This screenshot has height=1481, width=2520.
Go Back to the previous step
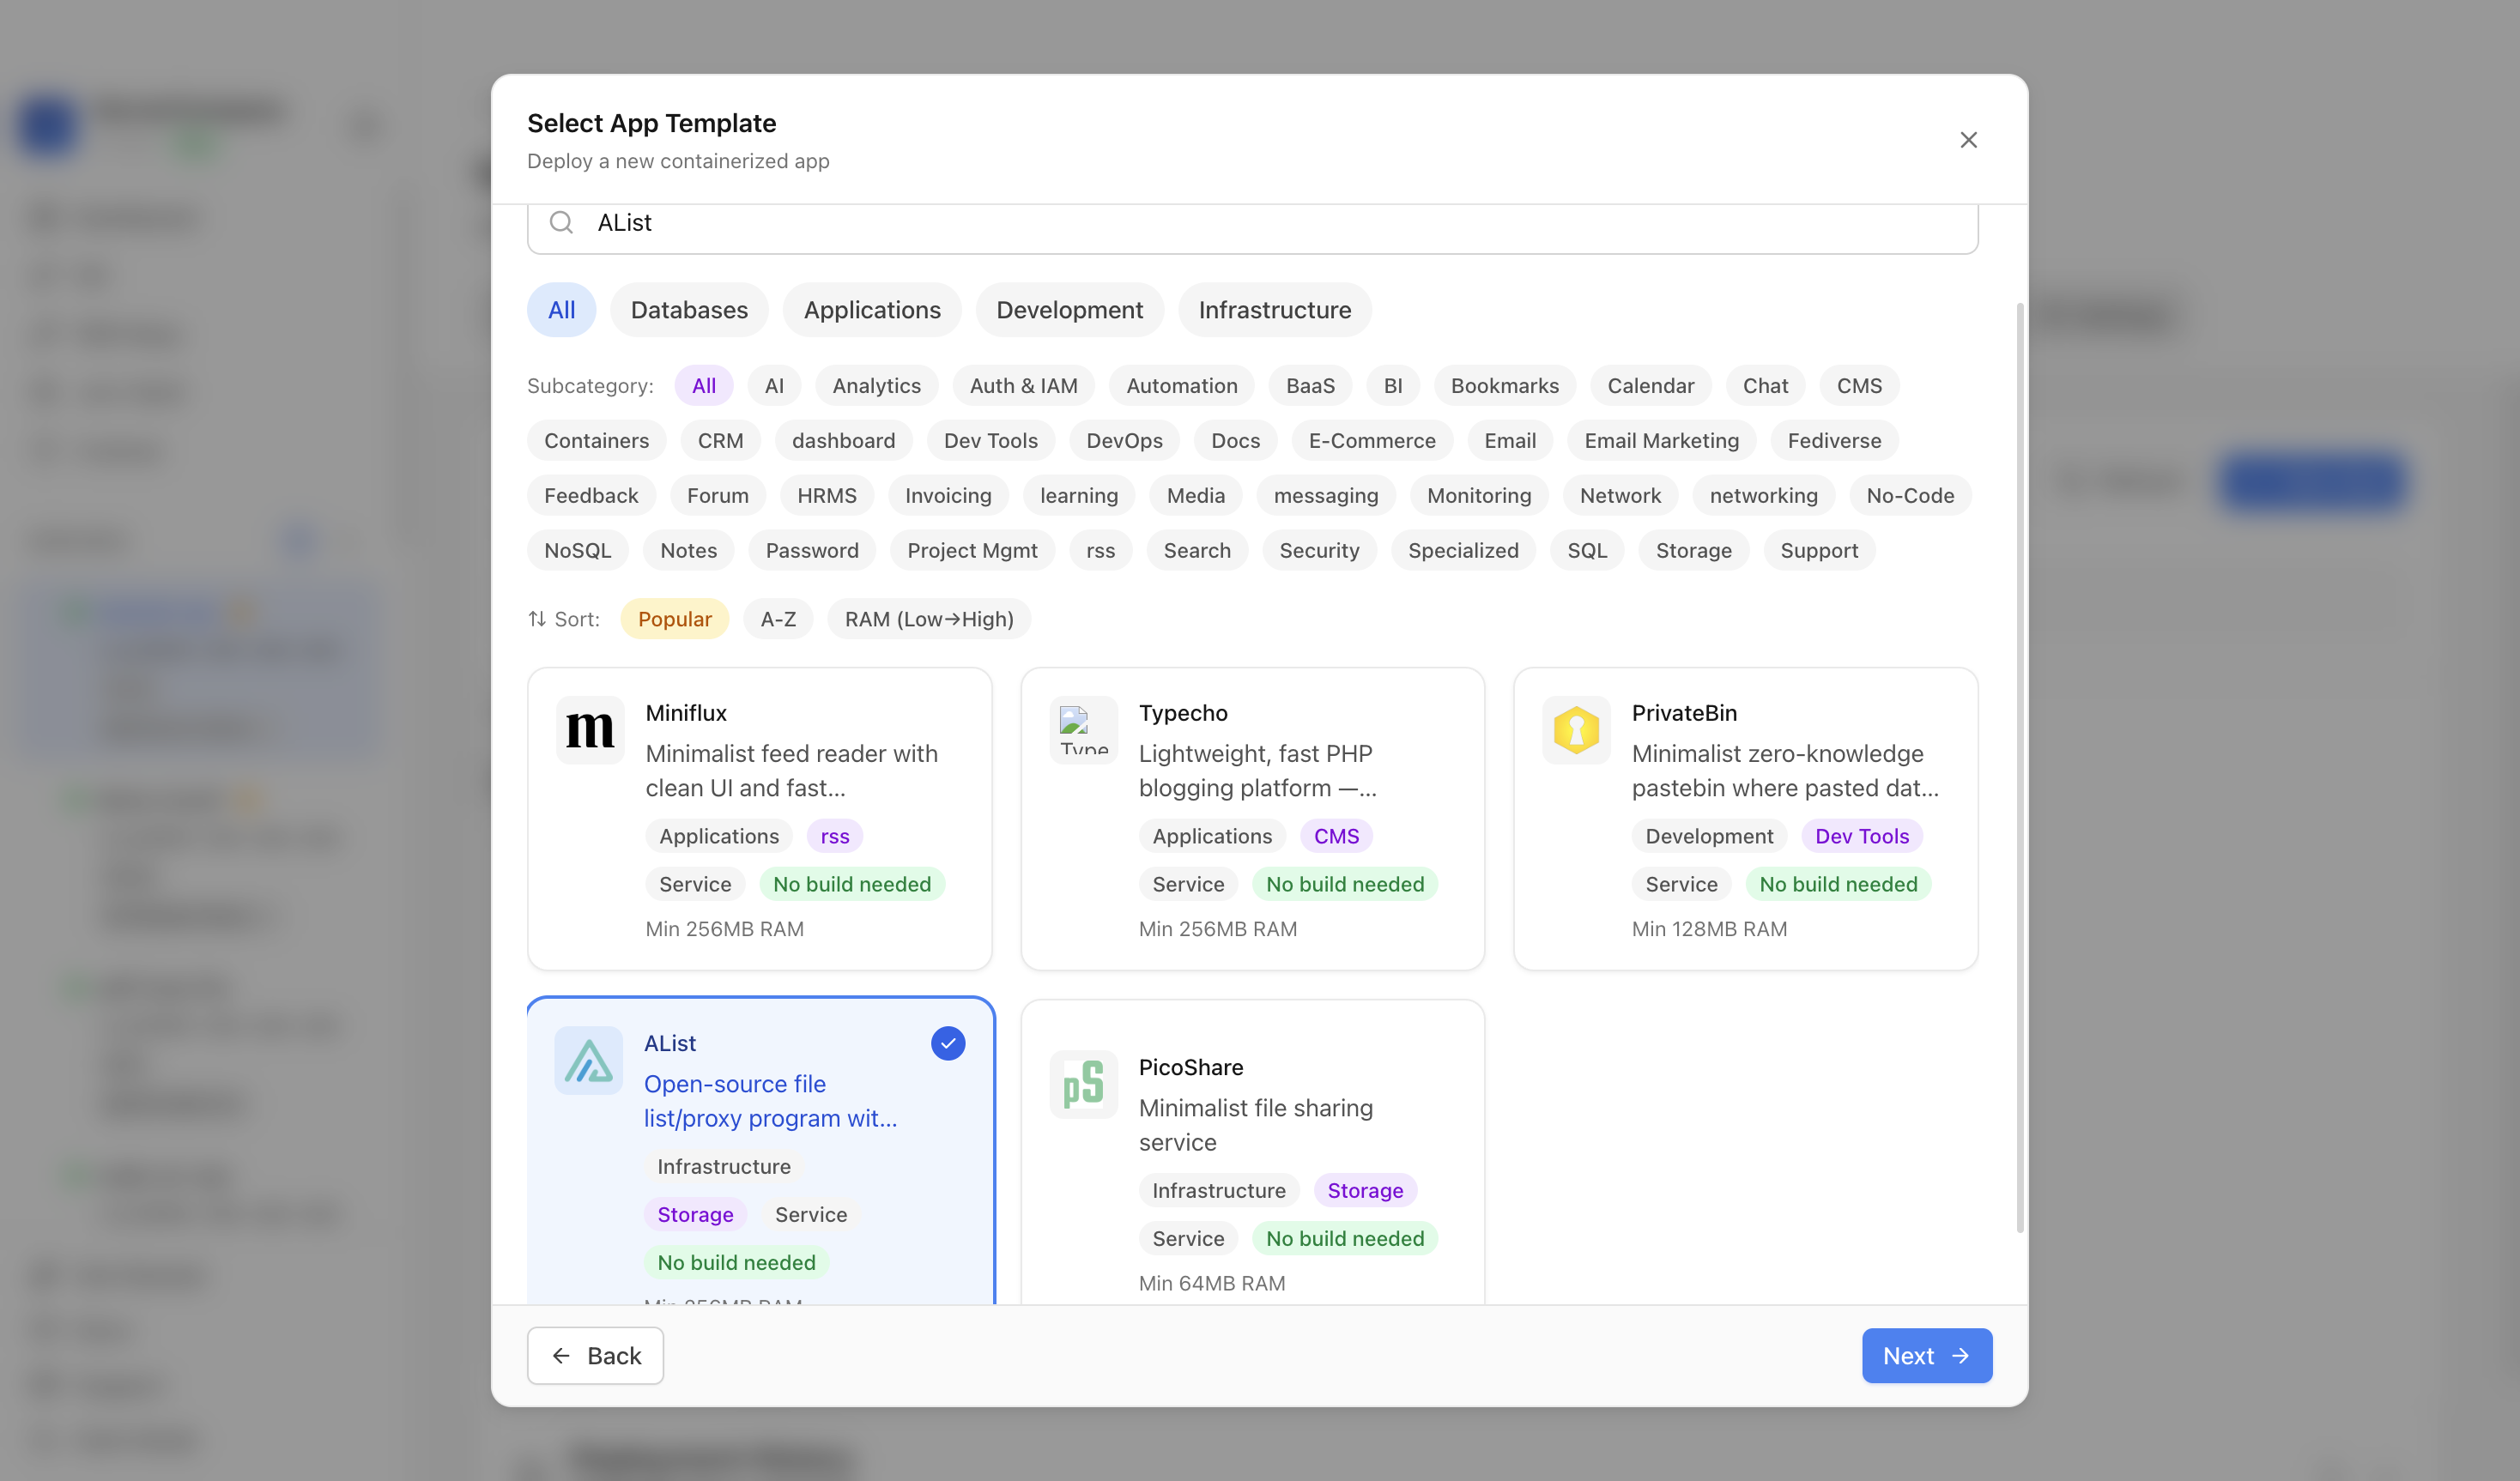(x=595, y=1356)
